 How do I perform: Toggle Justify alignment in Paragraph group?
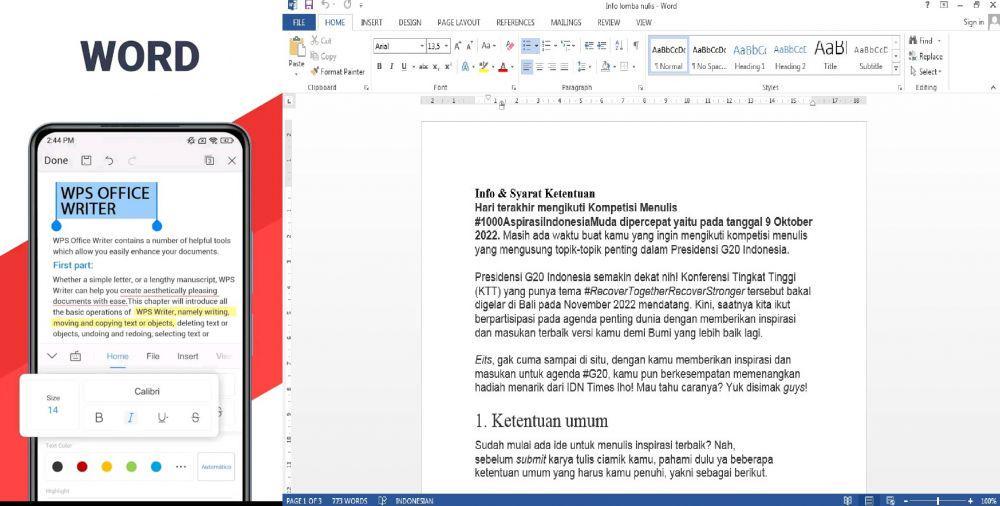coord(565,66)
